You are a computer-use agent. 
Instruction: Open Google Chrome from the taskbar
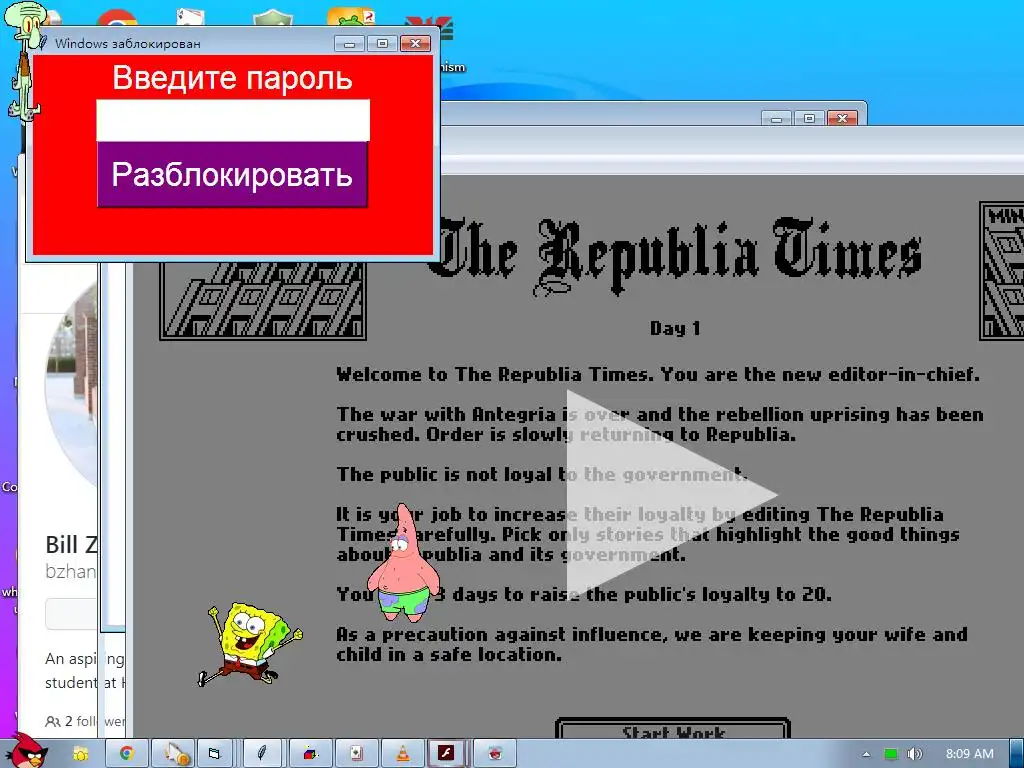(x=126, y=754)
